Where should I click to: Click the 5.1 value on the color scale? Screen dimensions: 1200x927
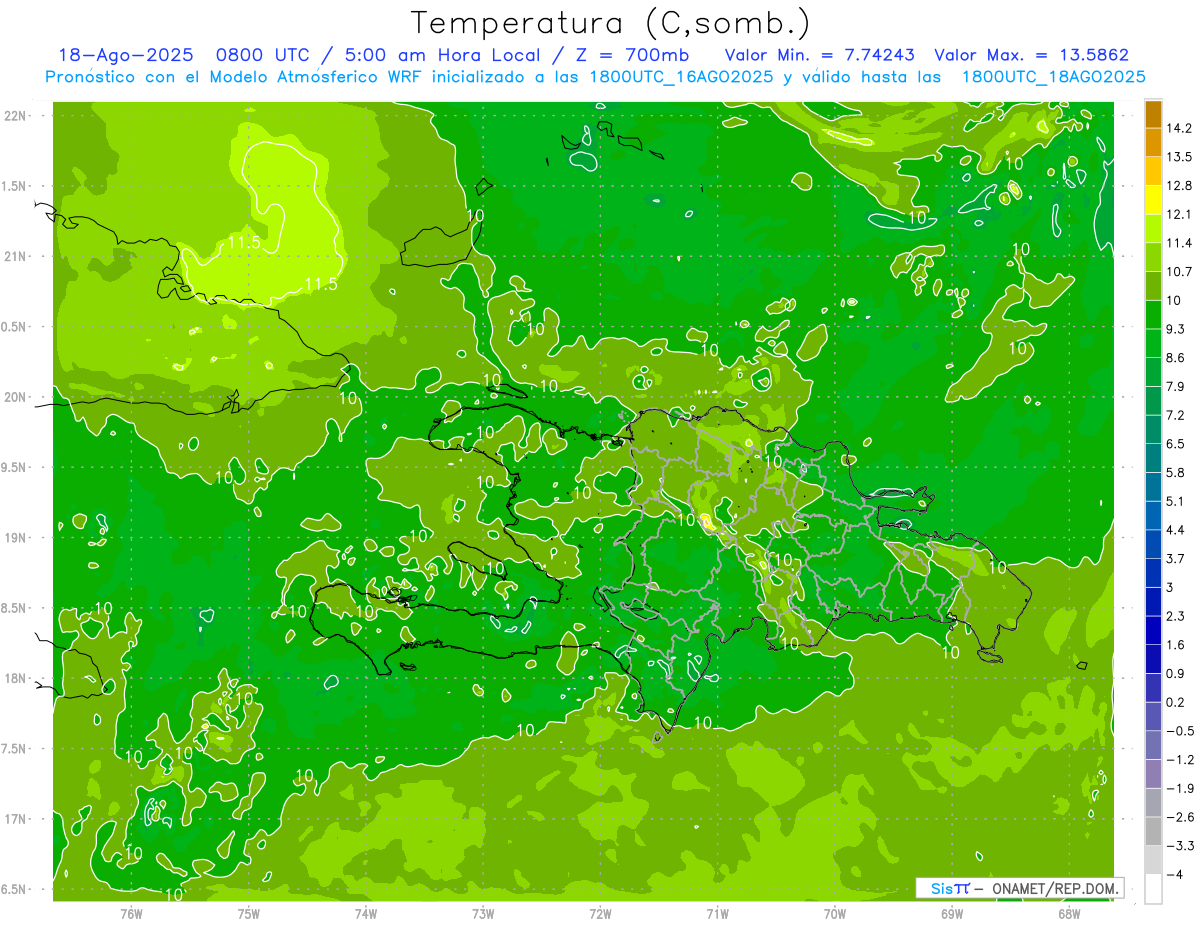point(1176,501)
